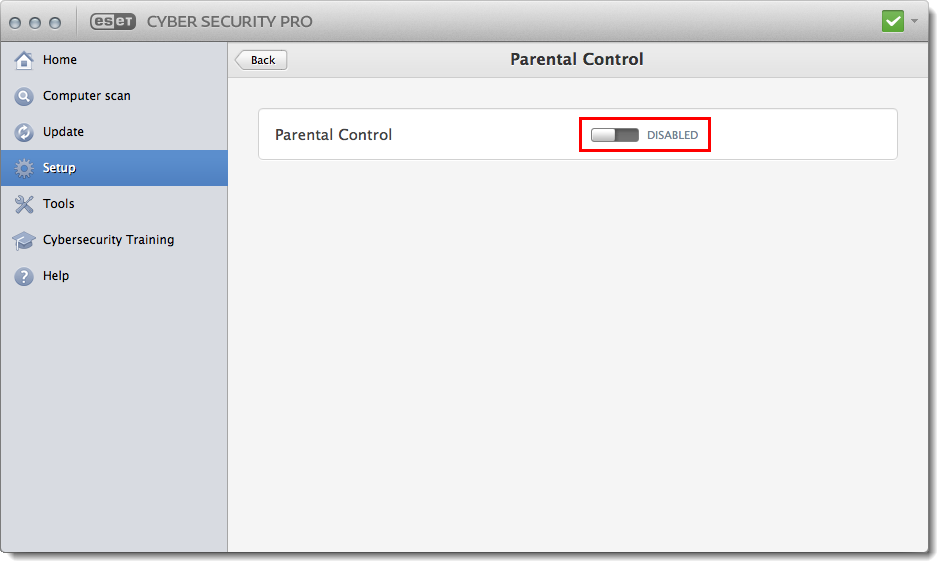
Task: Go back using the Back button
Action: coord(262,60)
